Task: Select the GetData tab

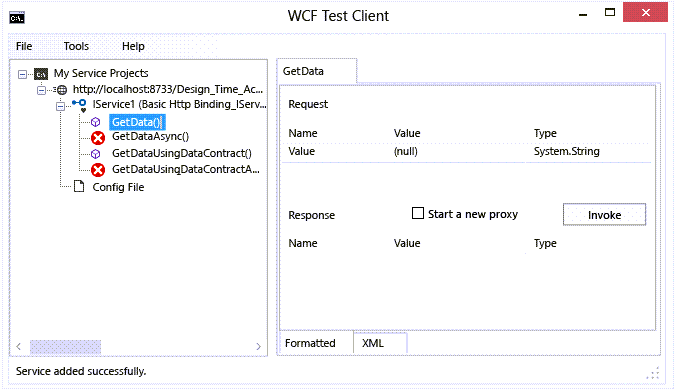Action: click(x=316, y=71)
